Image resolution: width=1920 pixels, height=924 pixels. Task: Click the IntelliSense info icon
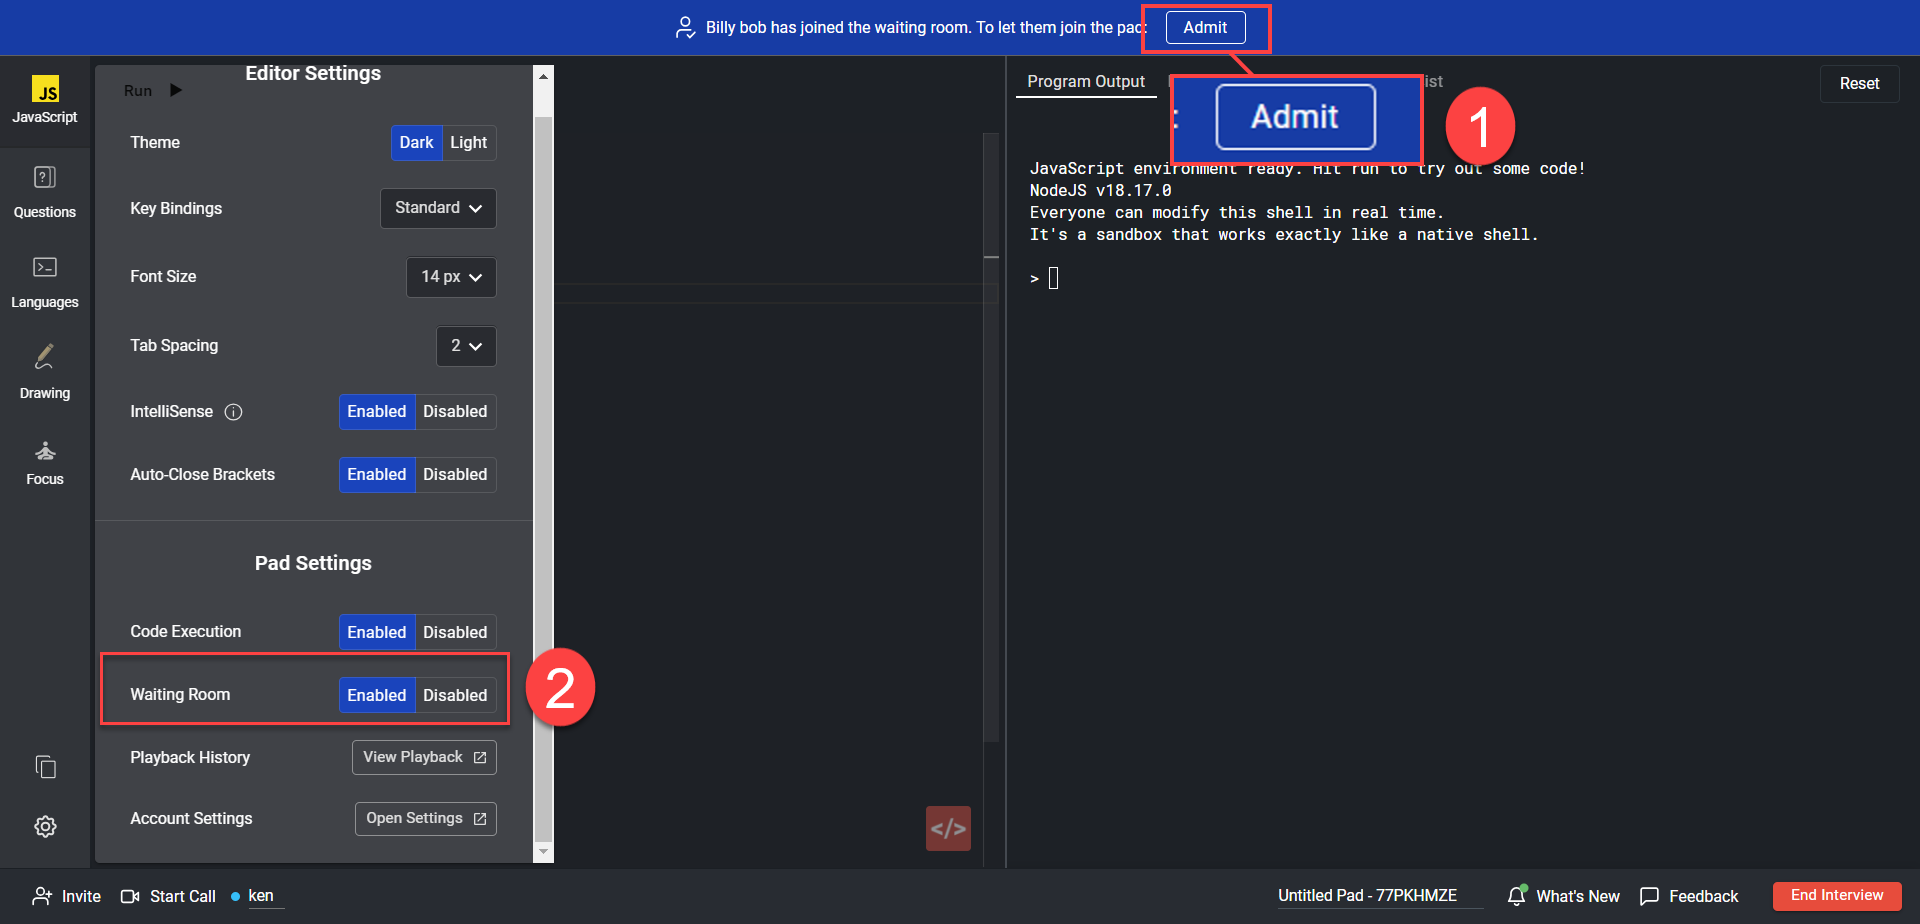click(233, 412)
